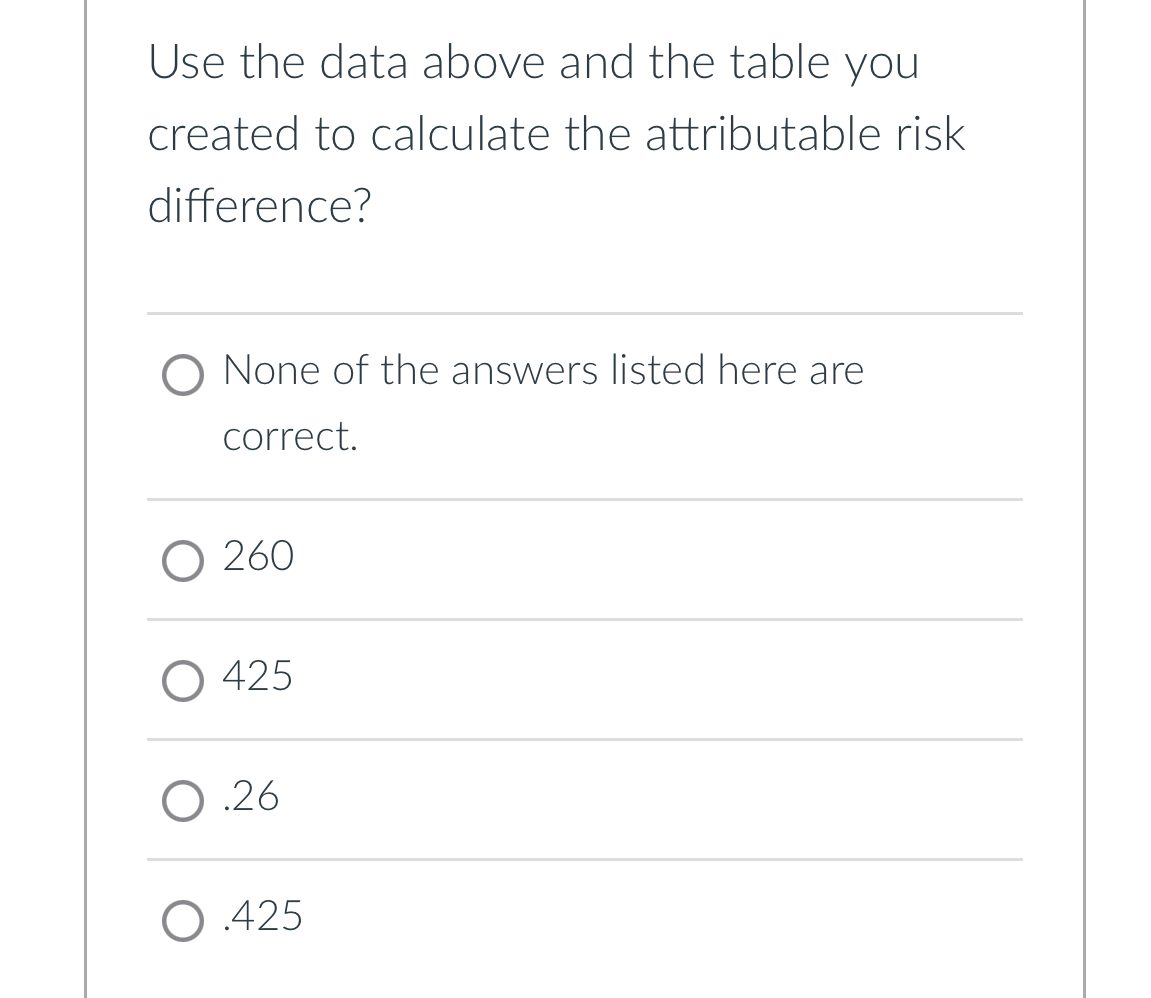Screen dimensions: 1151x998
Task: Click the '425' answer label text
Action: (258, 677)
